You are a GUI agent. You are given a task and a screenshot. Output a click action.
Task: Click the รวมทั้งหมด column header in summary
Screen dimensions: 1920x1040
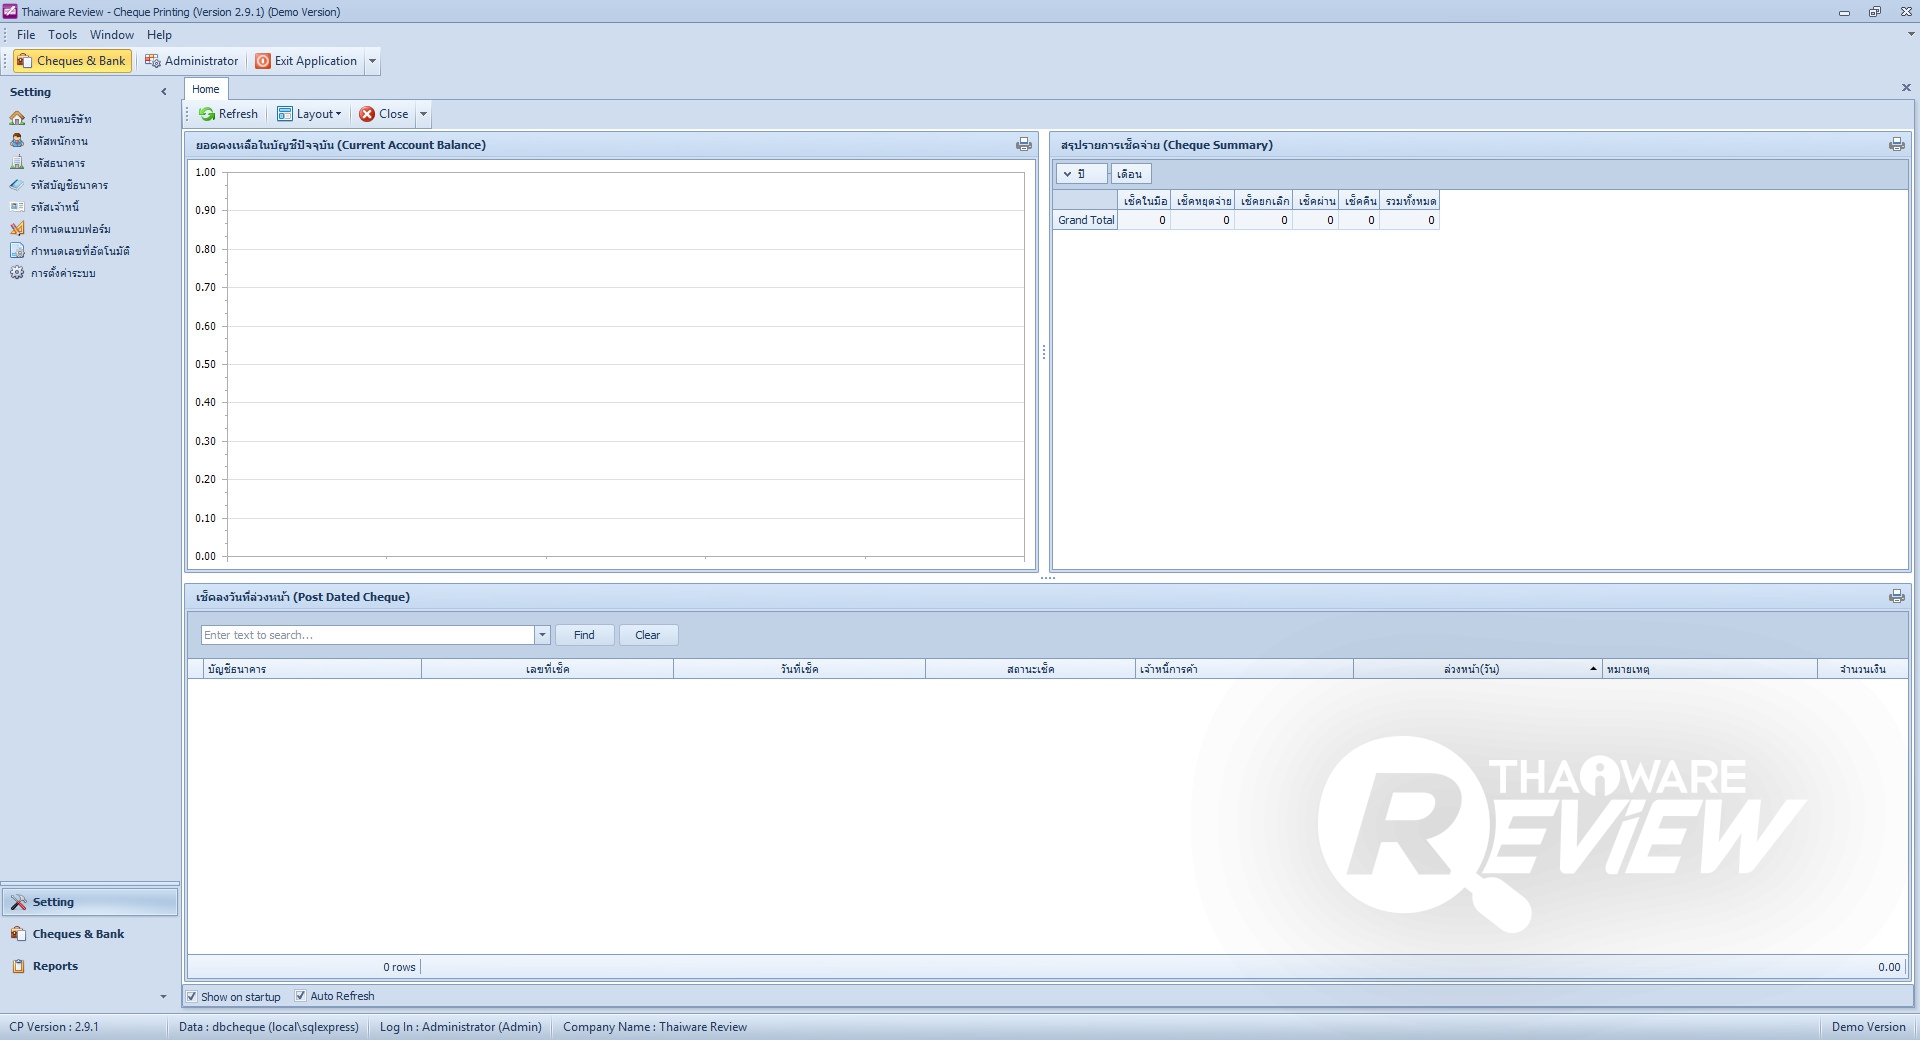1410,201
